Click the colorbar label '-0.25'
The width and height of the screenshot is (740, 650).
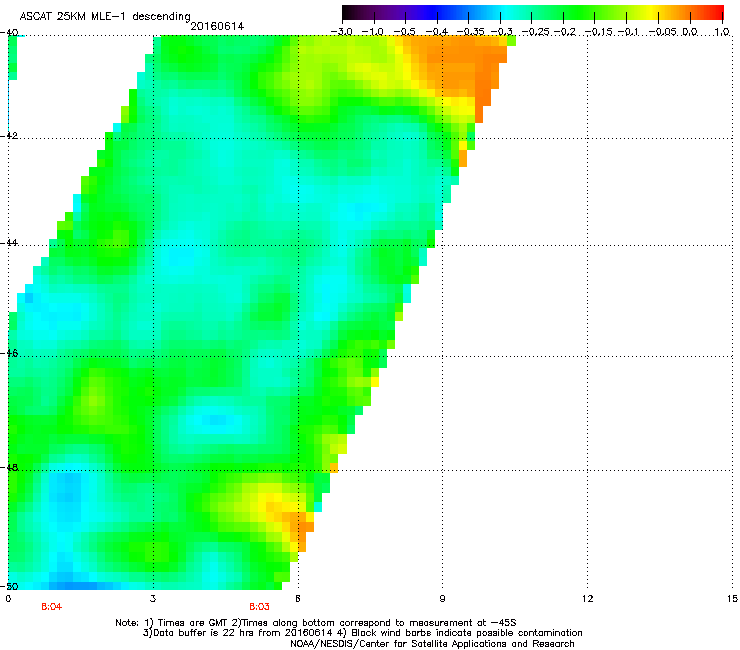click(x=536, y=32)
